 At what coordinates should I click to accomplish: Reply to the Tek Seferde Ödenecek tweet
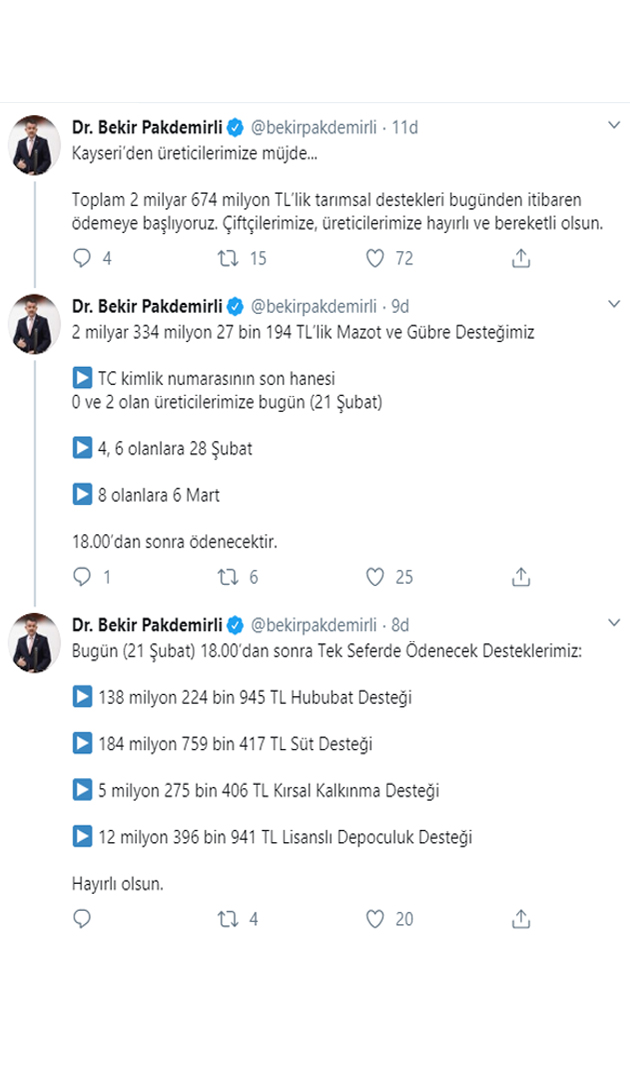click(x=83, y=919)
